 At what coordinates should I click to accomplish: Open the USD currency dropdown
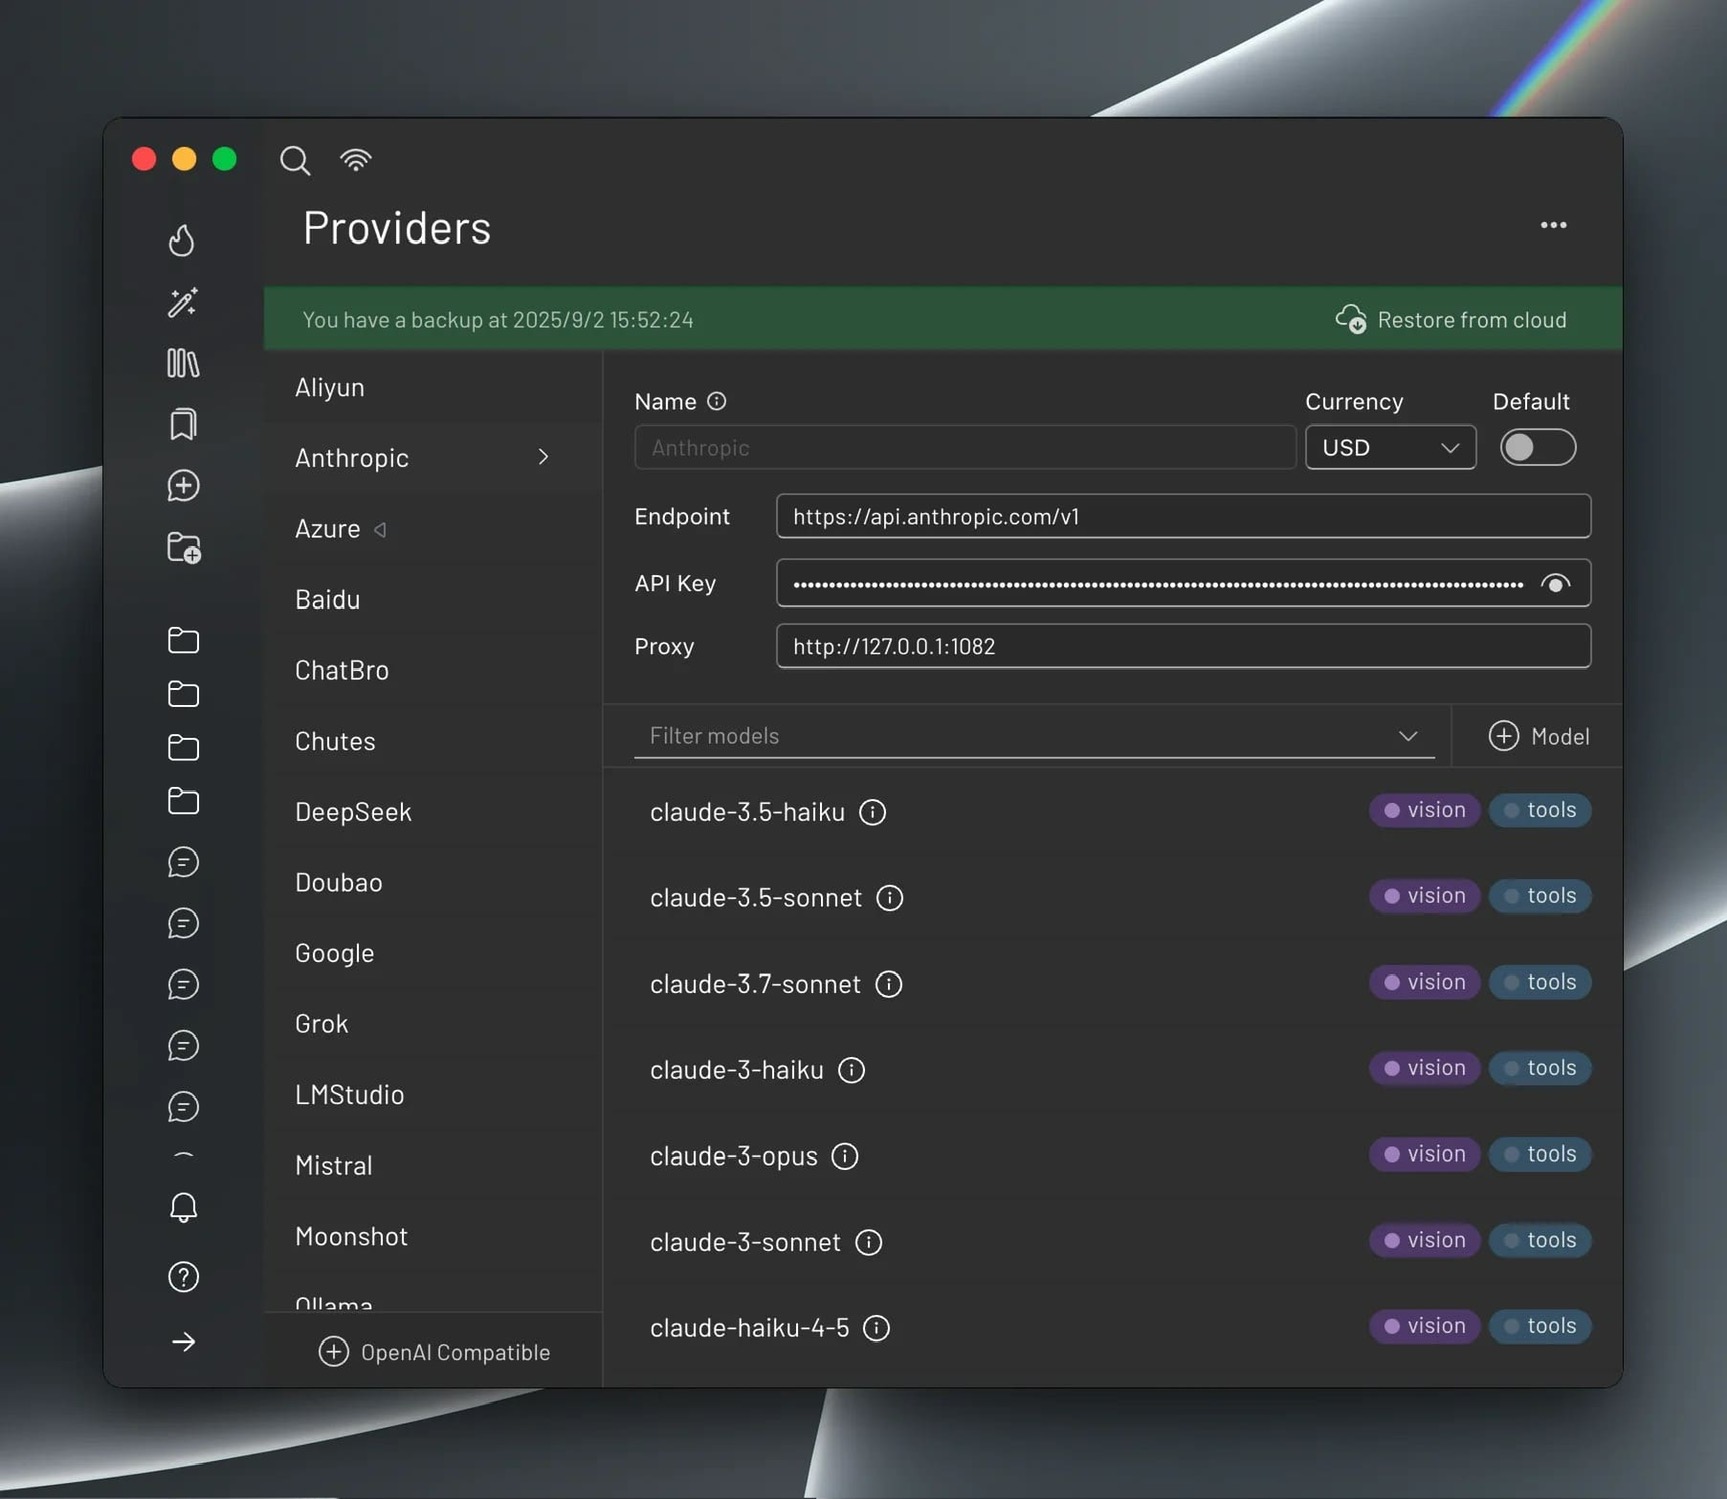(1390, 448)
